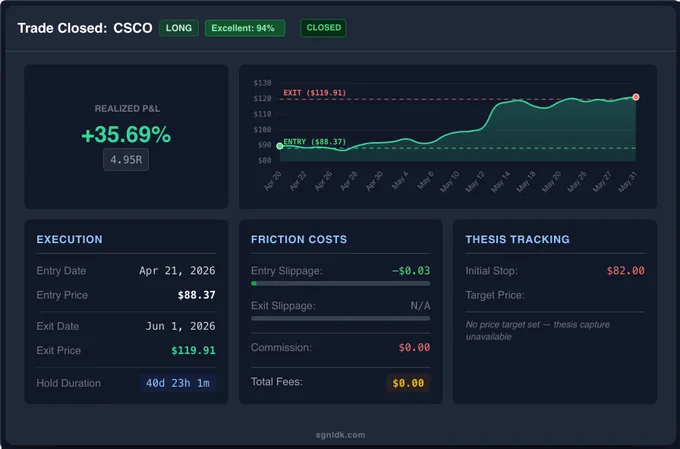Click the Exit Date value Jun 1, 2026
680x449 pixels.
180,326
